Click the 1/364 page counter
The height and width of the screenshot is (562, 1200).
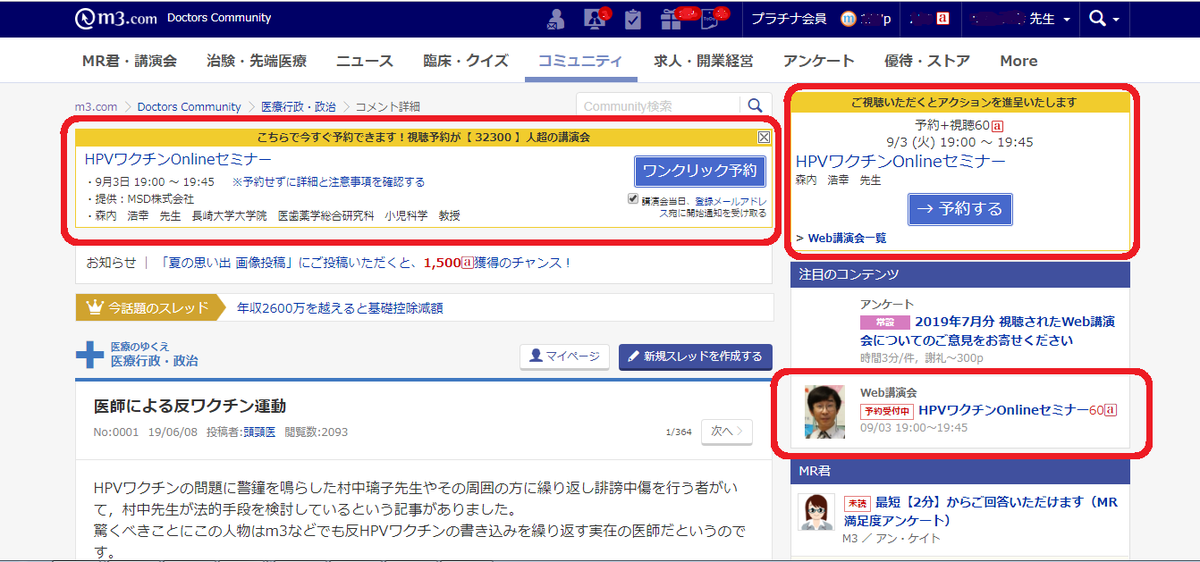[679, 433]
